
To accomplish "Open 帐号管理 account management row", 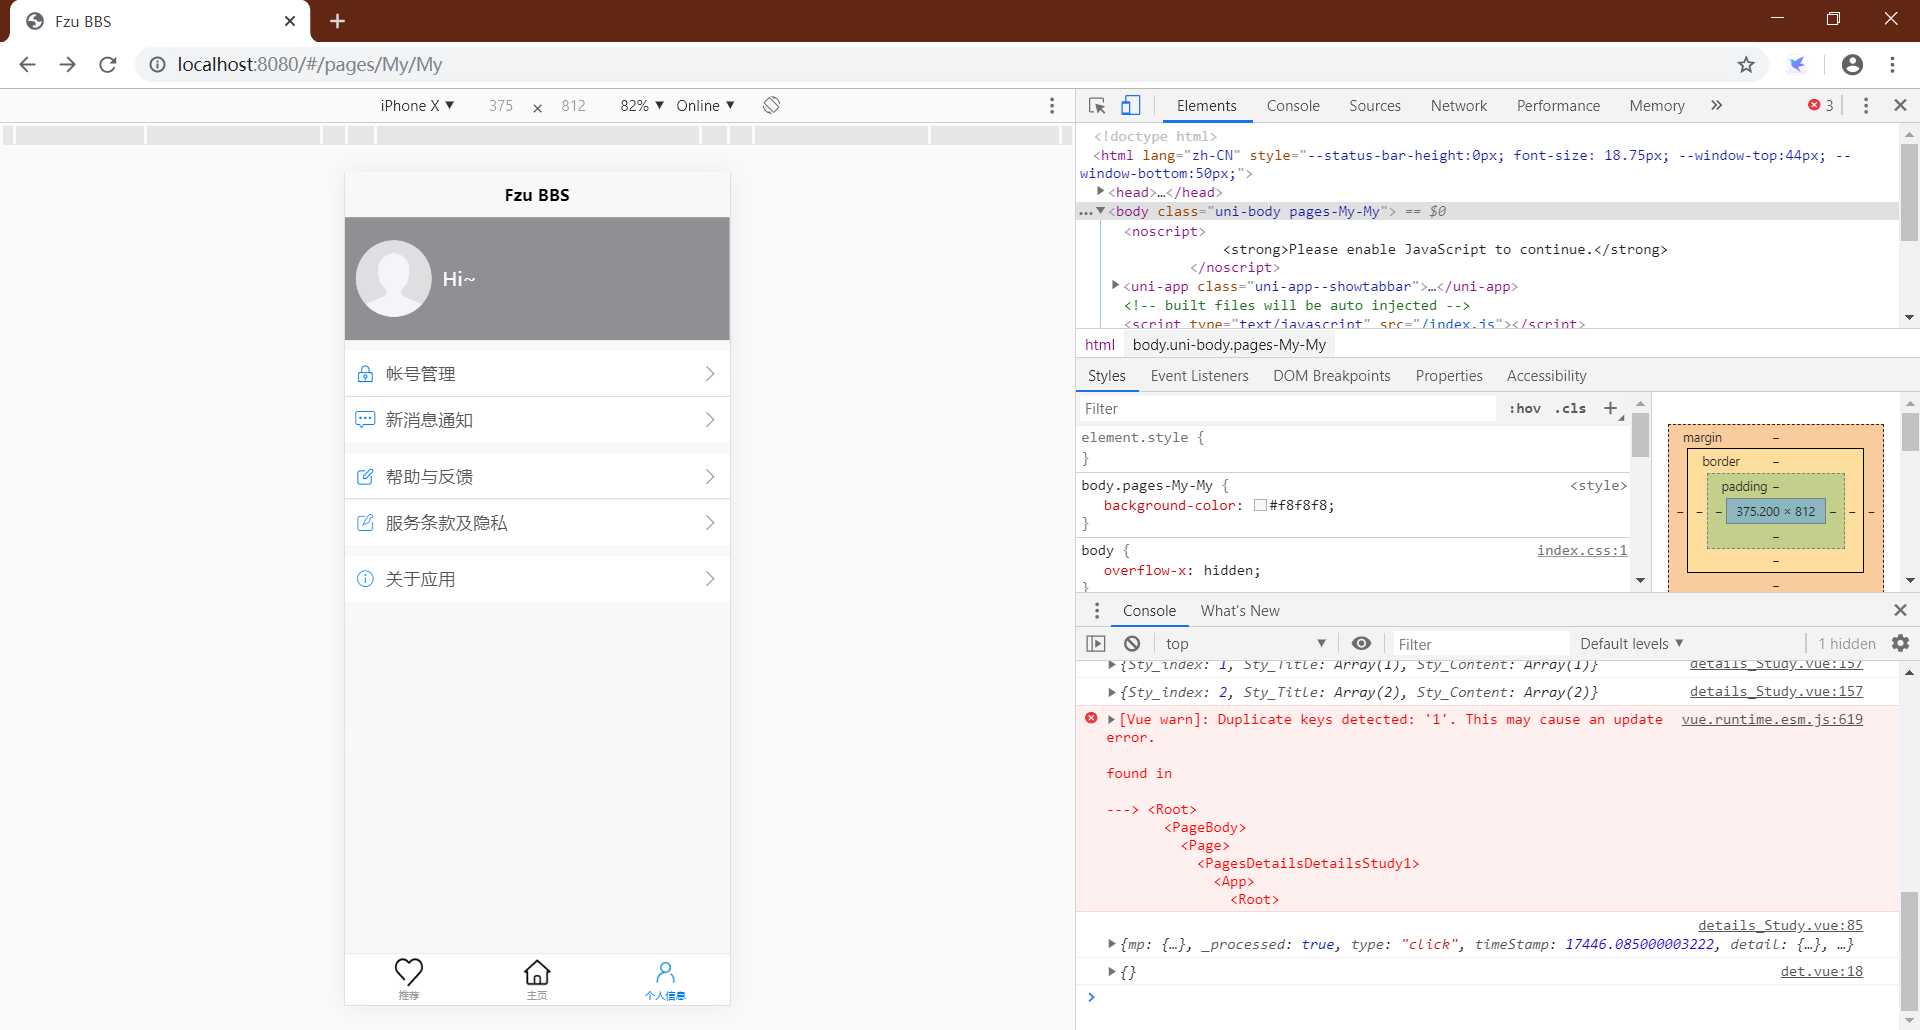I will [537, 374].
